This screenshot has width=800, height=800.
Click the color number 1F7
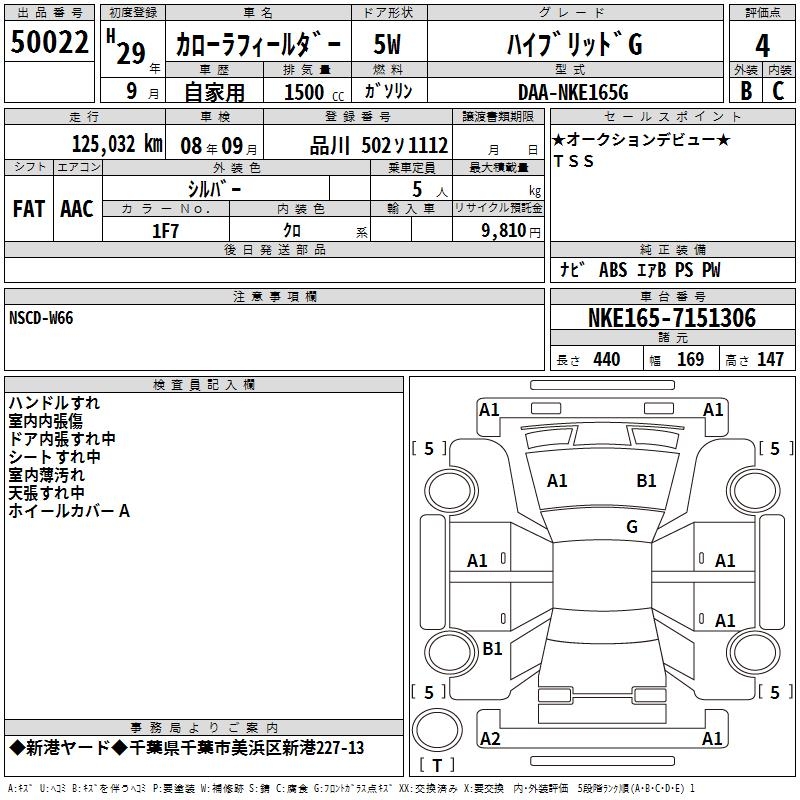coord(165,231)
